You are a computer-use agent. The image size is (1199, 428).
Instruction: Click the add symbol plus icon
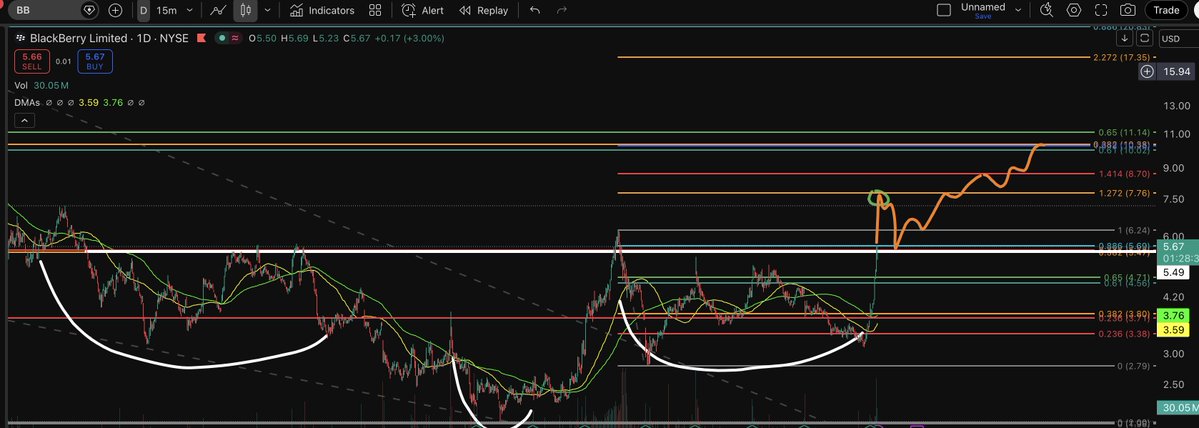116,10
